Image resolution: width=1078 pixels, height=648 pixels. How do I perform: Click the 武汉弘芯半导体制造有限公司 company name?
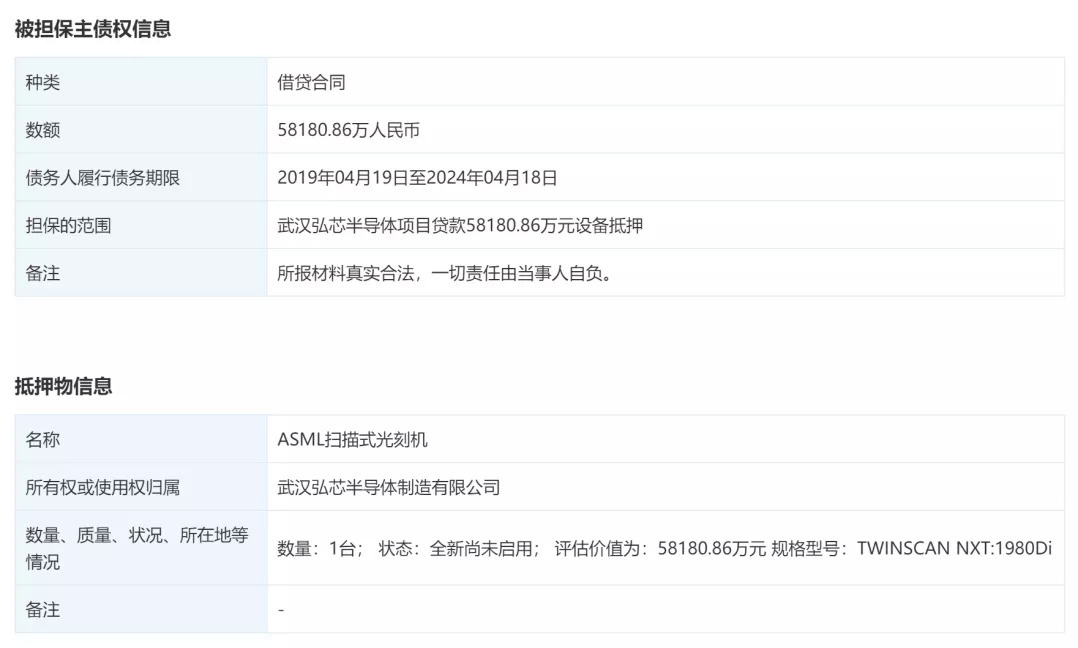tap(388, 487)
